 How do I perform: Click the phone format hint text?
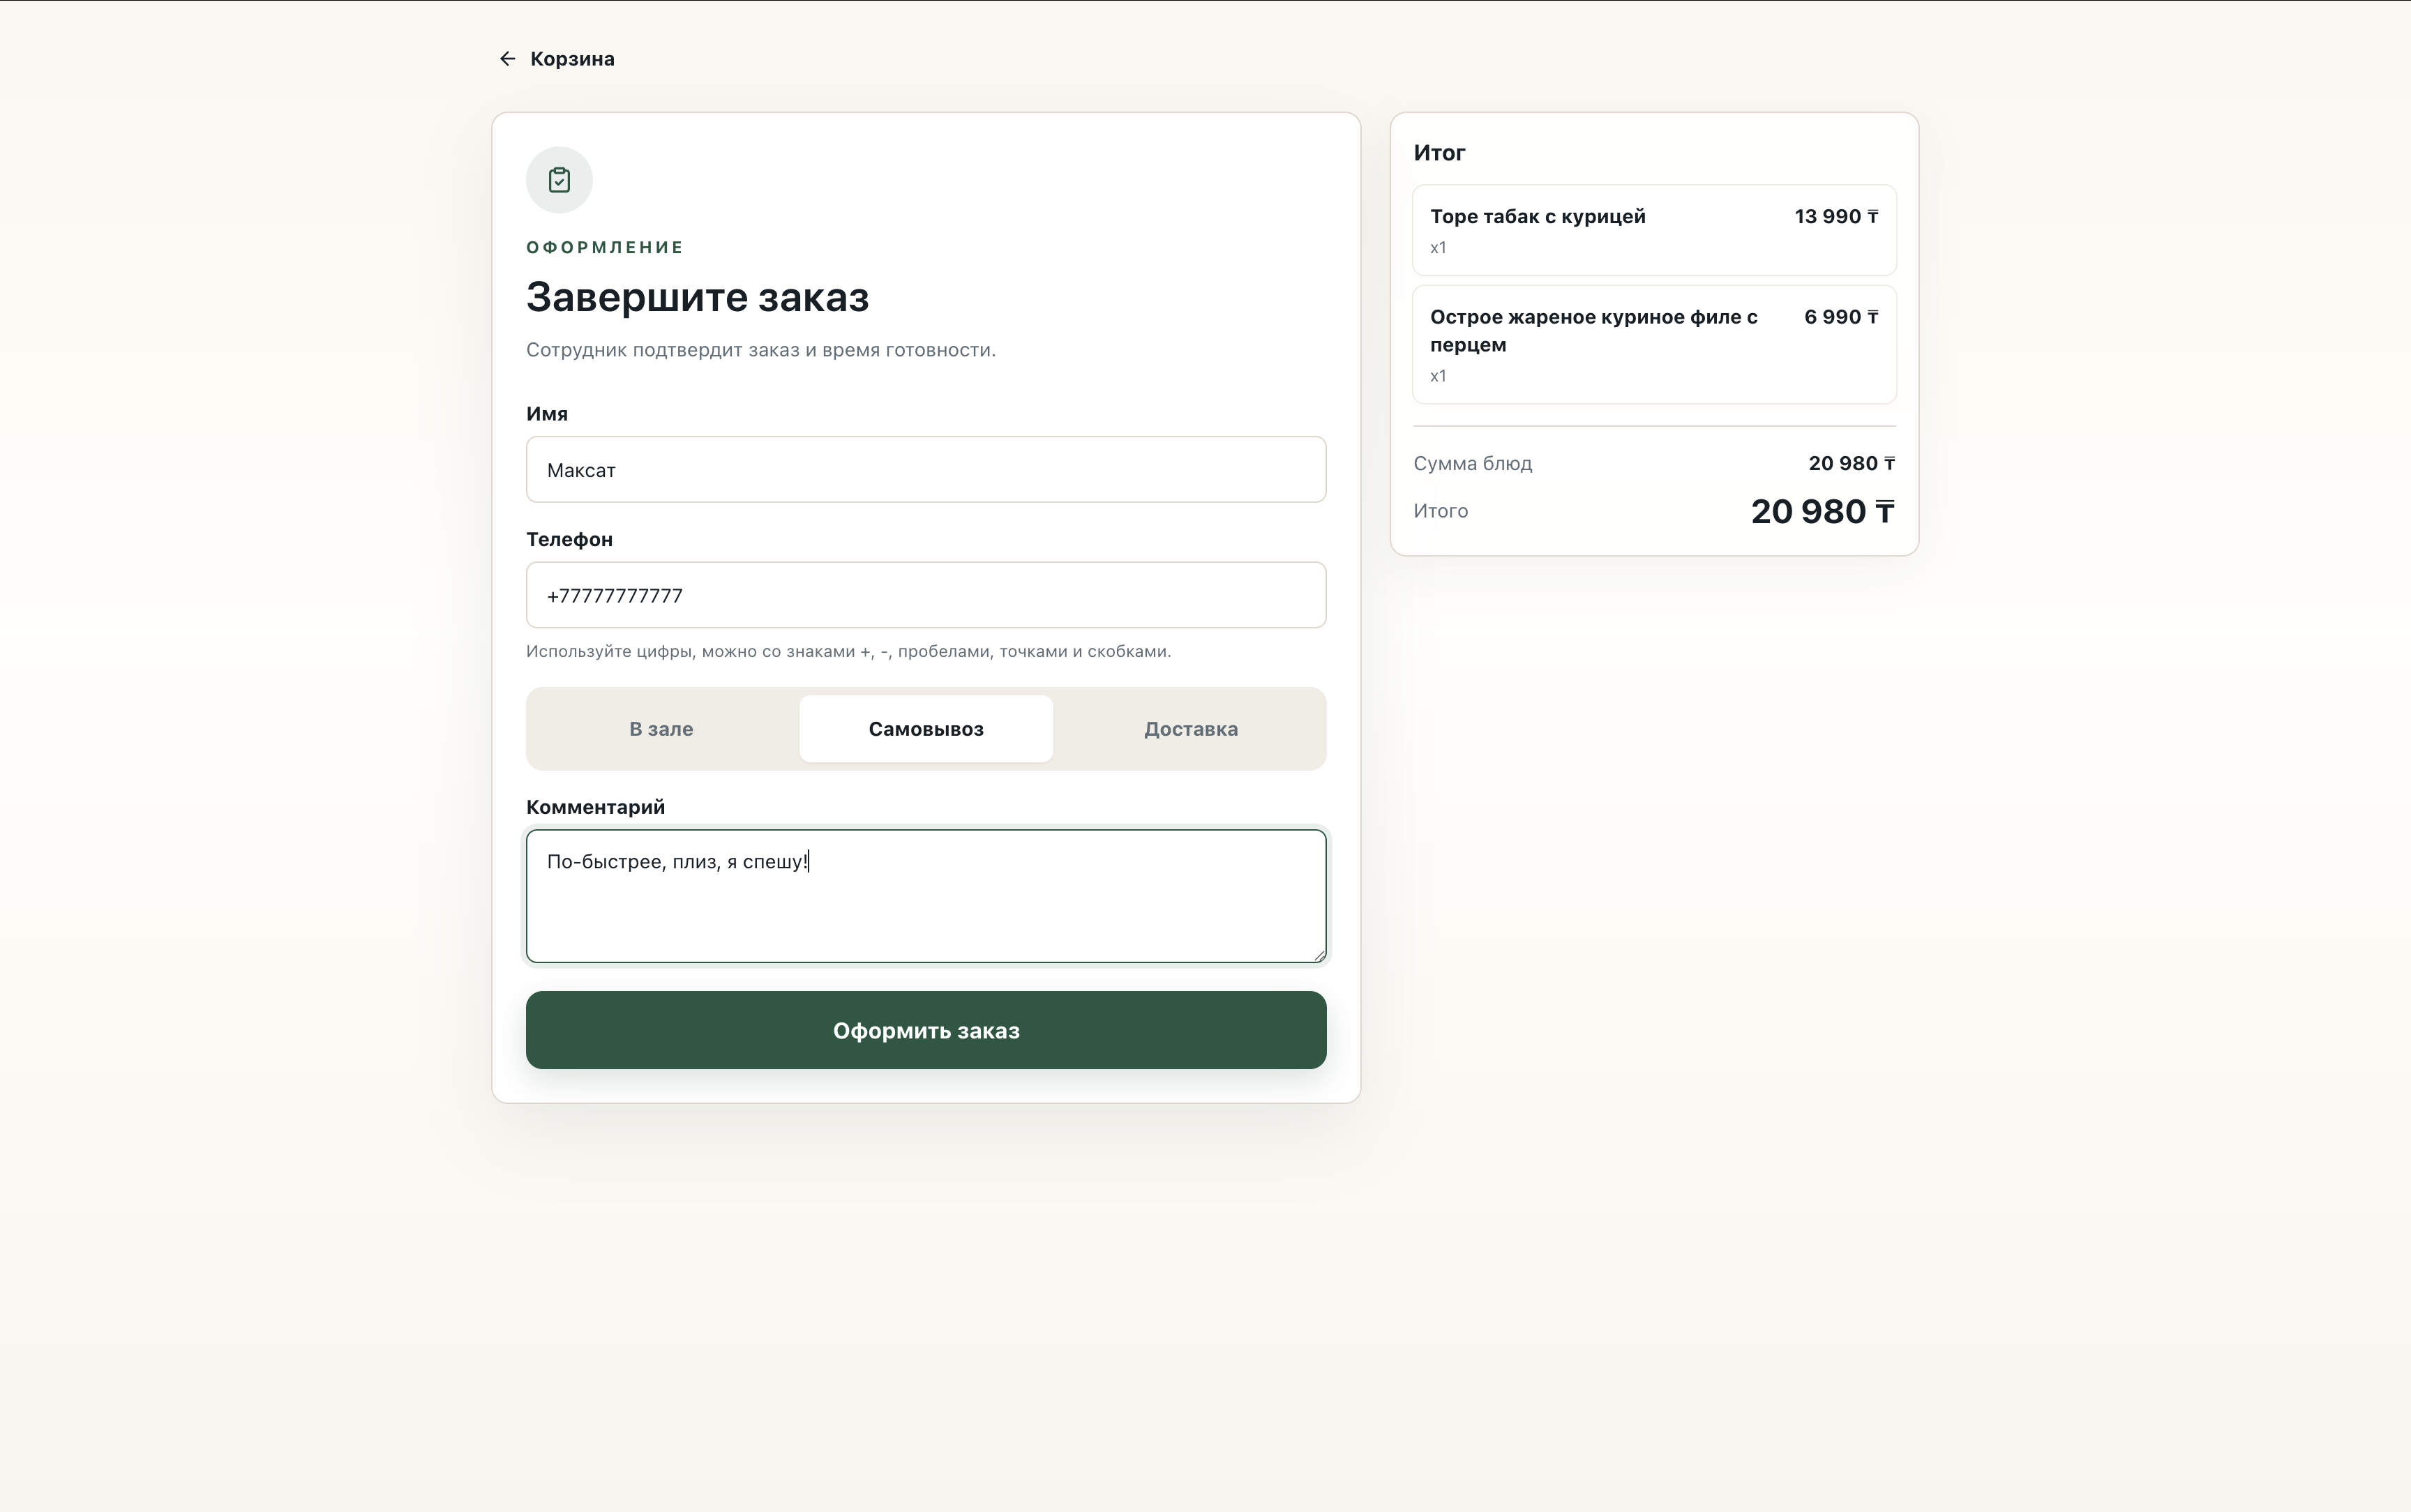pyautogui.click(x=848, y=652)
